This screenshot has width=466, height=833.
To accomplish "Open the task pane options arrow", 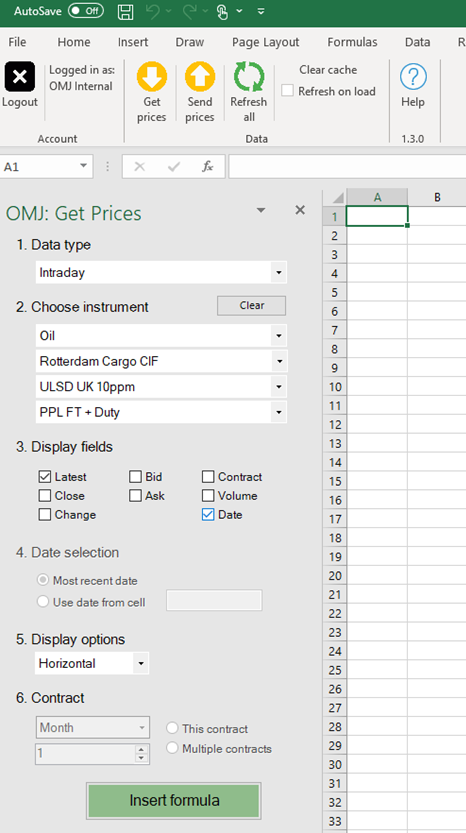I will (261, 210).
